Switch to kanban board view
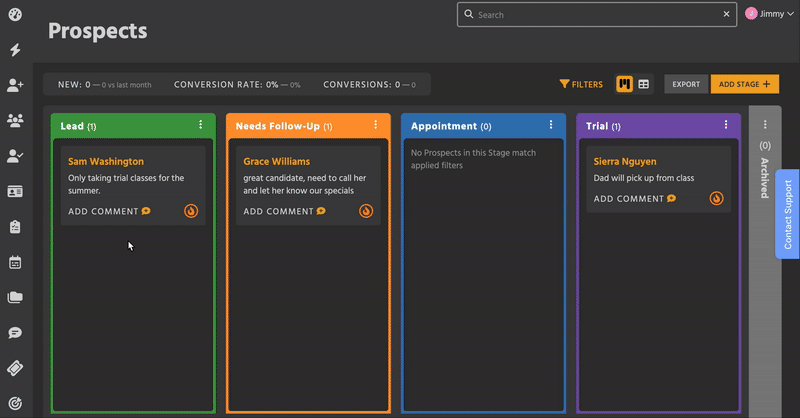 click(624, 84)
